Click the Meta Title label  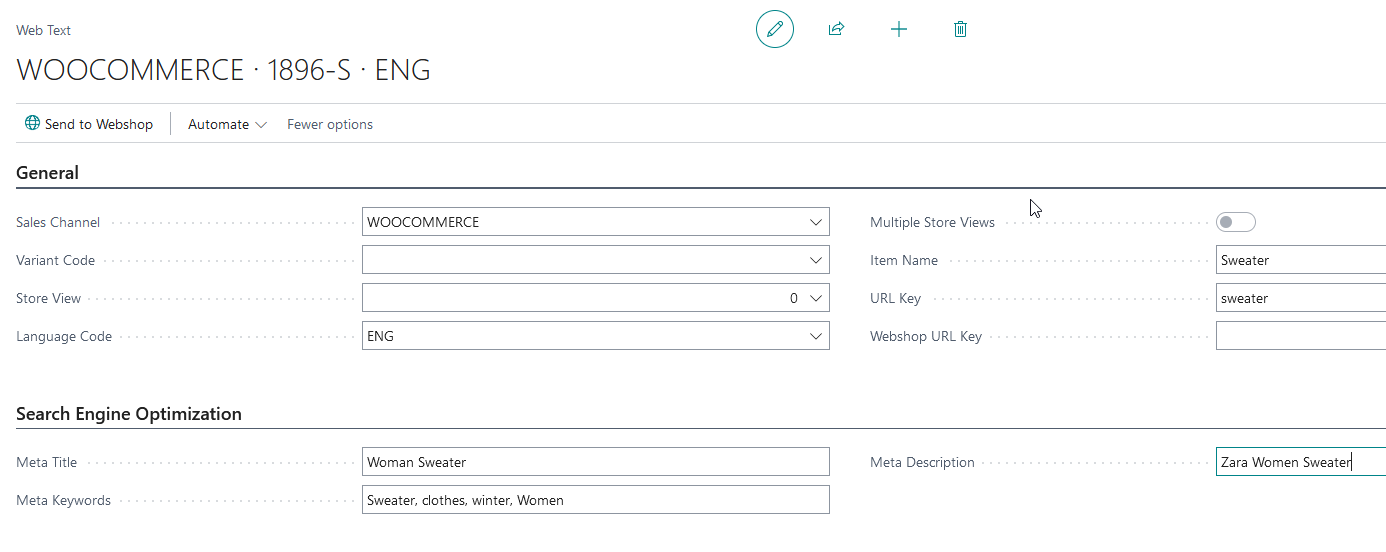tap(46, 462)
